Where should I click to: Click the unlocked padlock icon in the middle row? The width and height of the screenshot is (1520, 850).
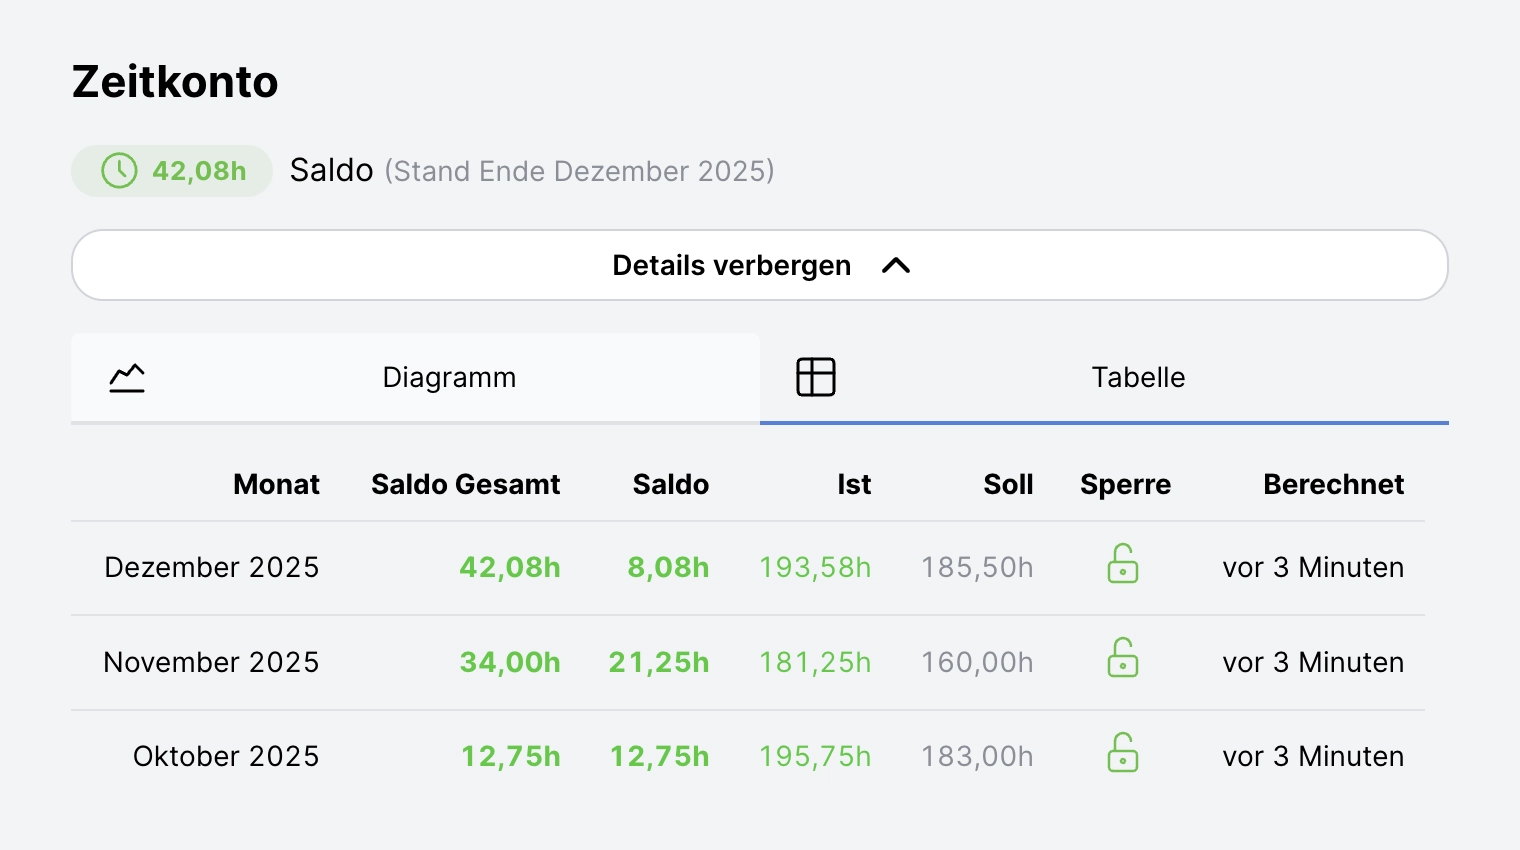[x=1123, y=659]
